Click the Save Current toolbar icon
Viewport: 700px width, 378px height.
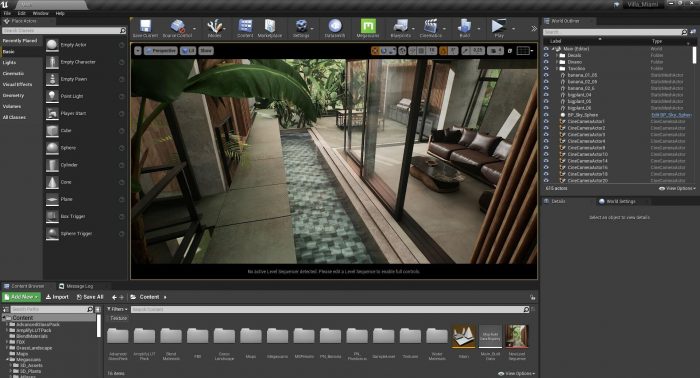pyautogui.click(x=145, y=28)
